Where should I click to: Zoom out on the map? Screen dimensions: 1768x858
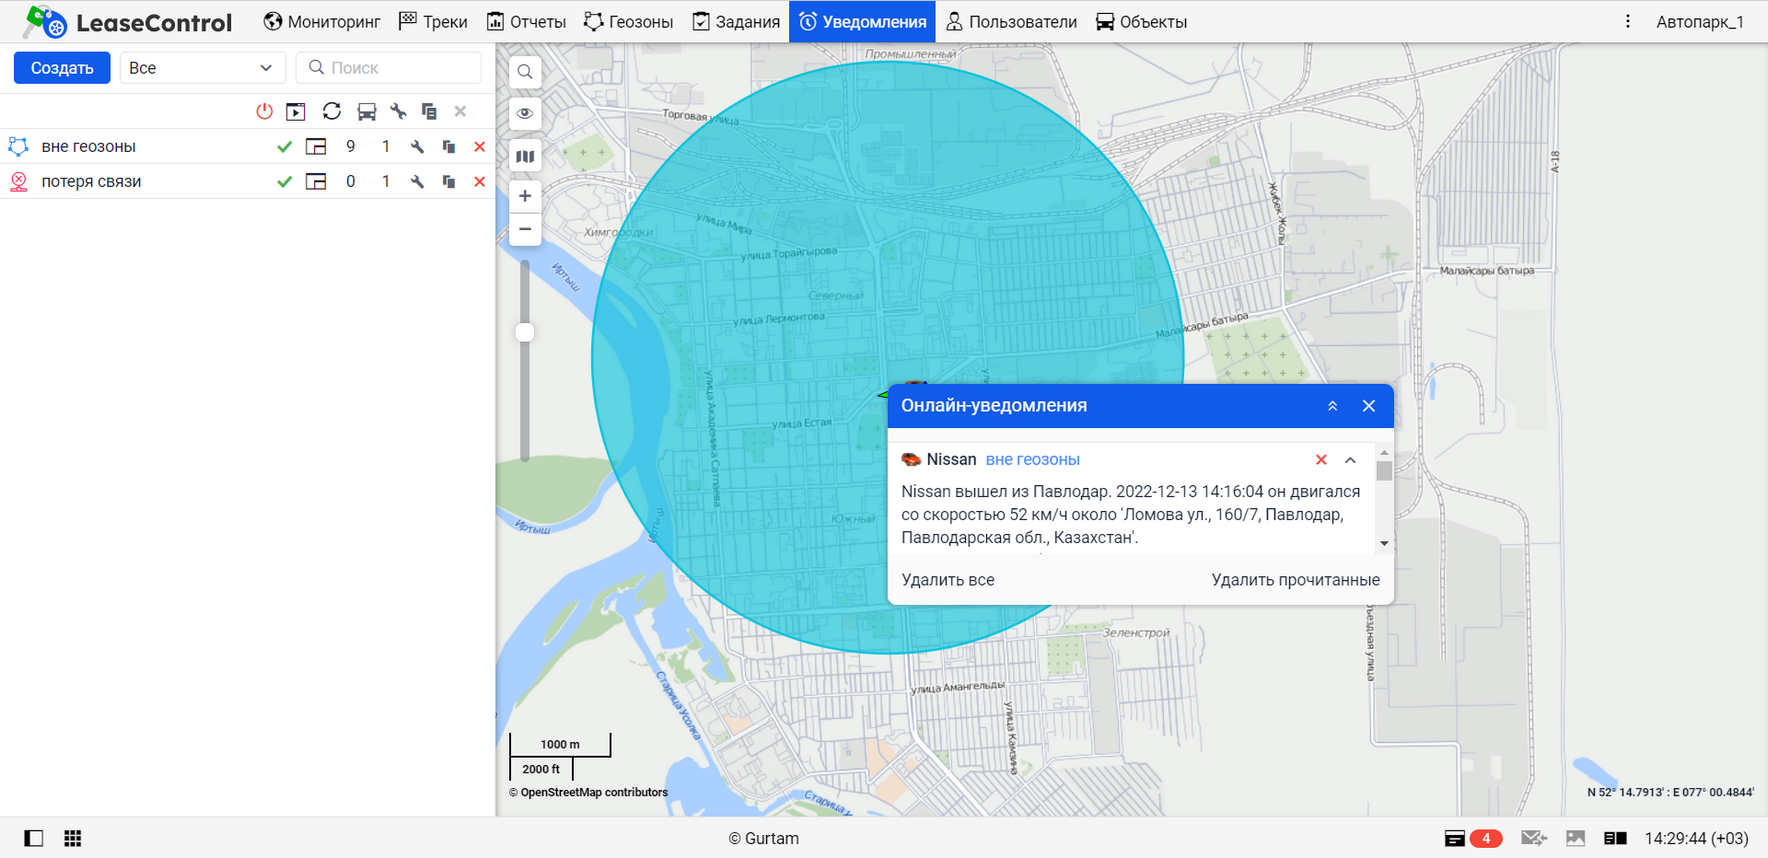525,229
